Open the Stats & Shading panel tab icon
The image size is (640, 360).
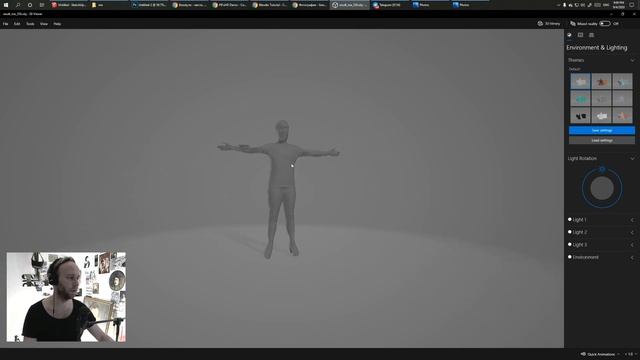pos(580,35)
